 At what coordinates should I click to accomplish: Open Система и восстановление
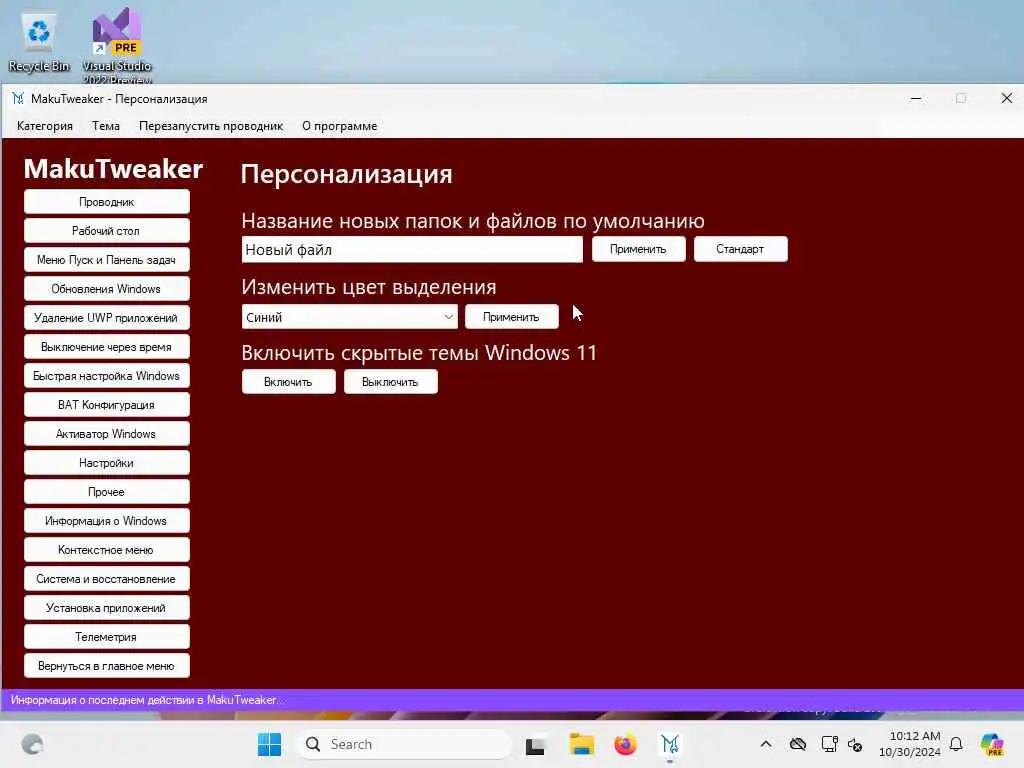(106, 579)
